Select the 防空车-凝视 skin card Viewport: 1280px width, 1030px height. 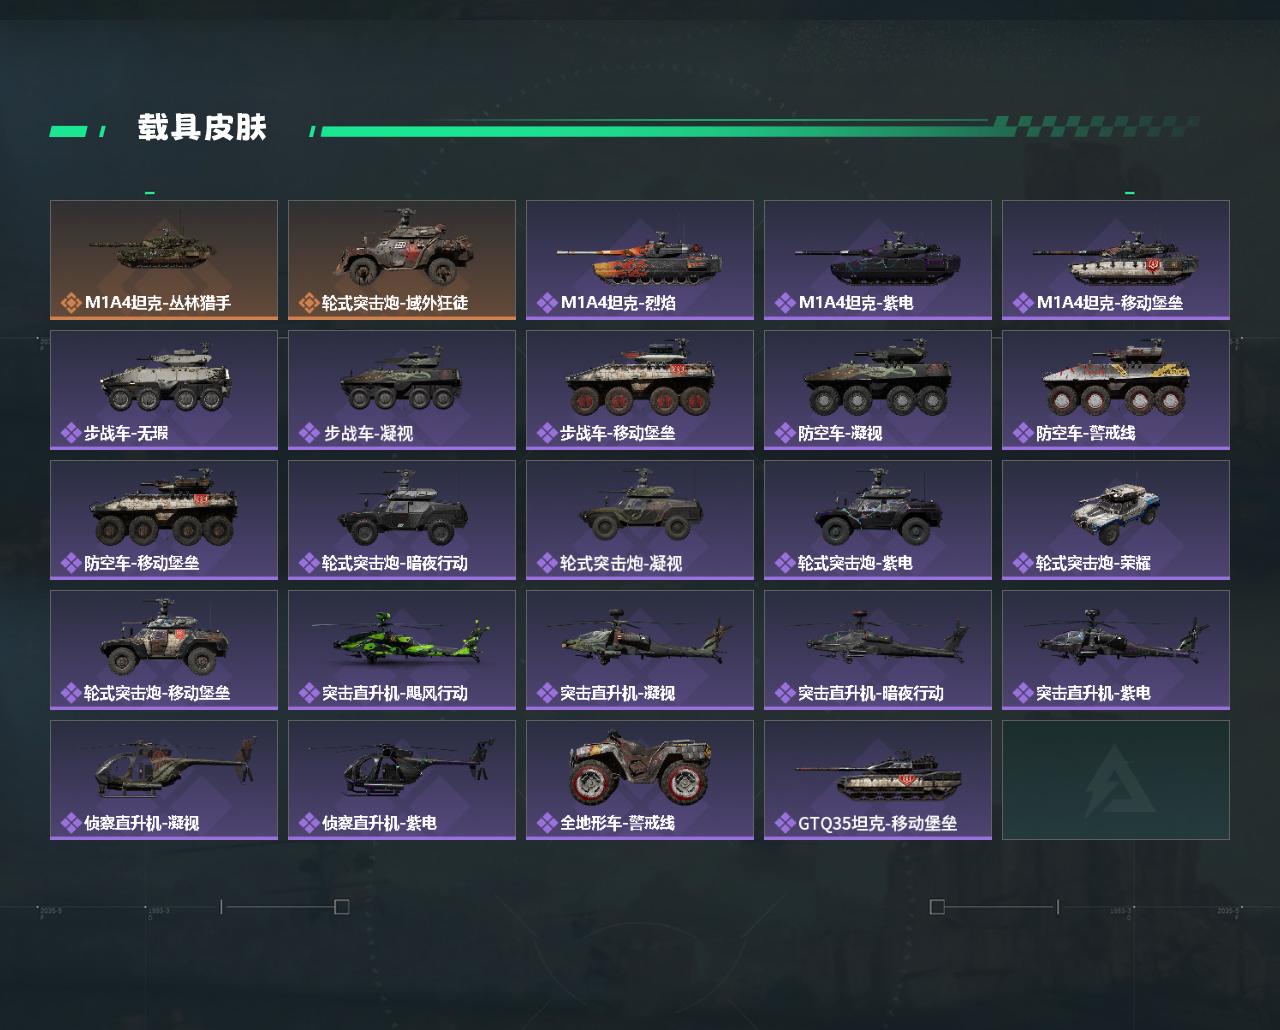(x=878, y=390)
